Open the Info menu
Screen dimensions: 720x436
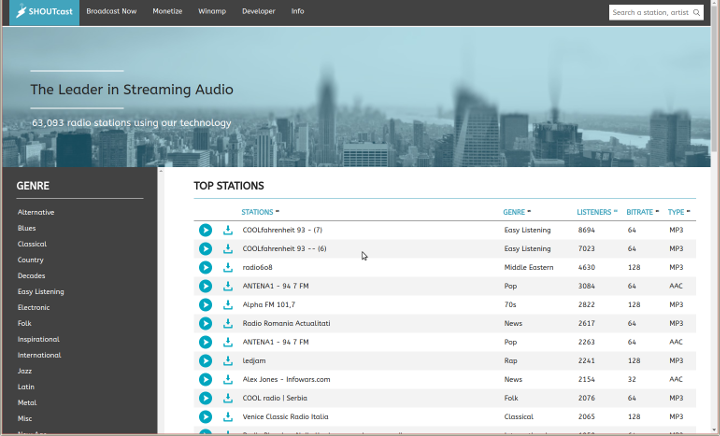pos(298,11)
